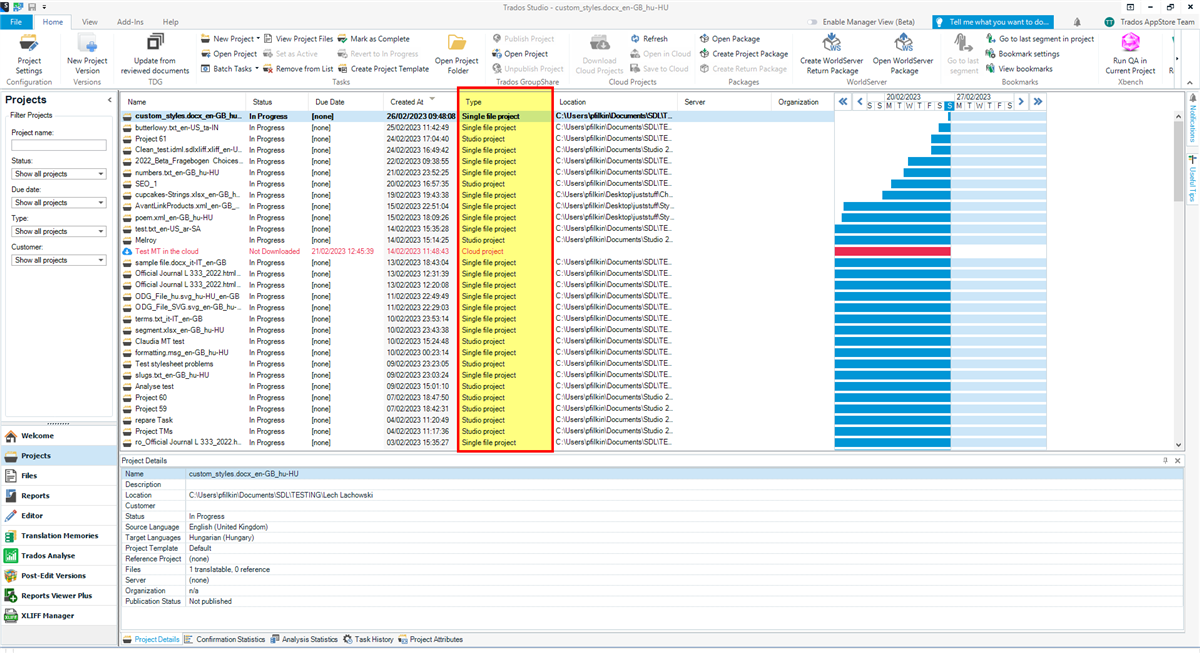Click Open WorldServer Package
The image size is (1200, 653).
click(x=904, y=54)
